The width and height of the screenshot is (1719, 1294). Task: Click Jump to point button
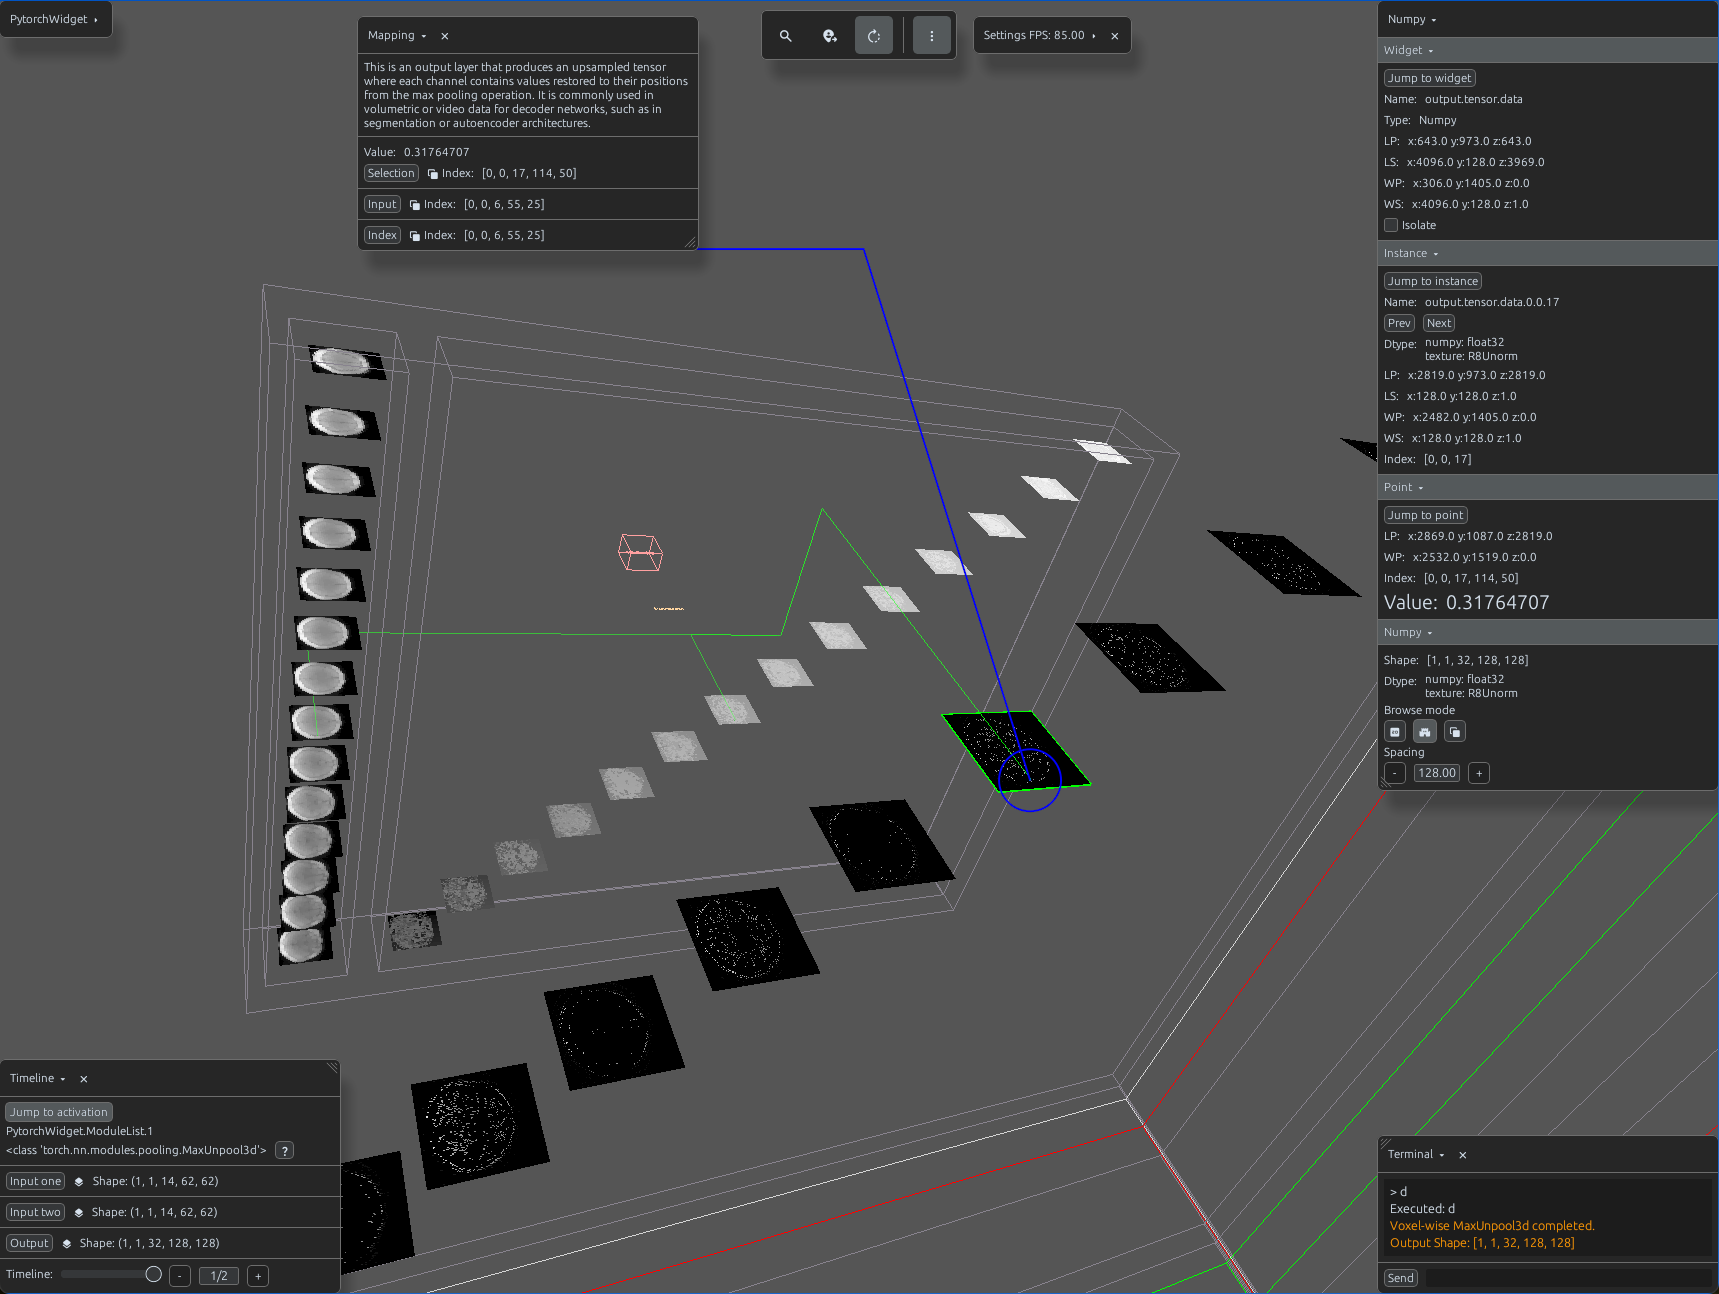click(x=1425, y=515)
